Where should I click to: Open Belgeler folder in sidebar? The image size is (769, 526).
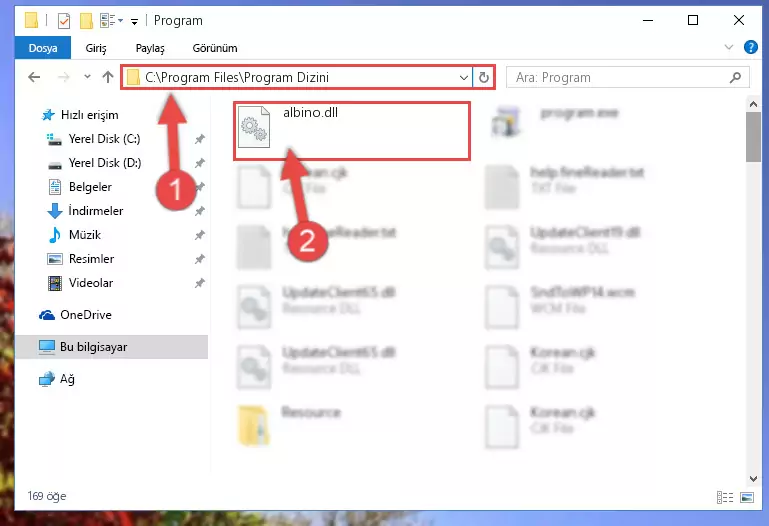pos(90,187)
